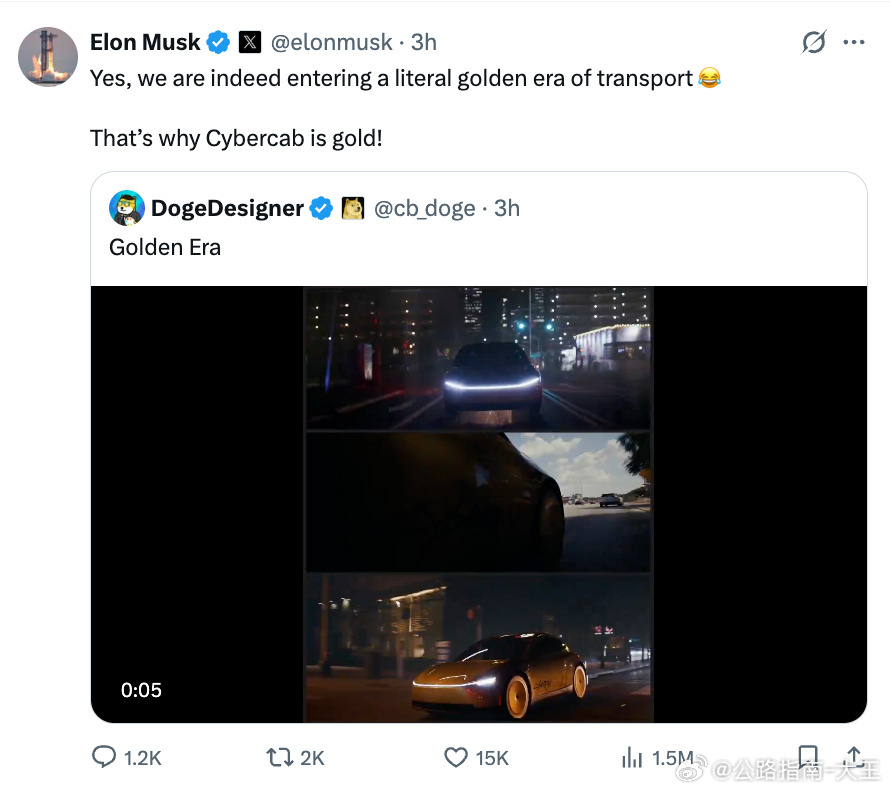Share the post using the upload arrow icon
This screenshot has height=790, width=890.
tap(854, 757)
